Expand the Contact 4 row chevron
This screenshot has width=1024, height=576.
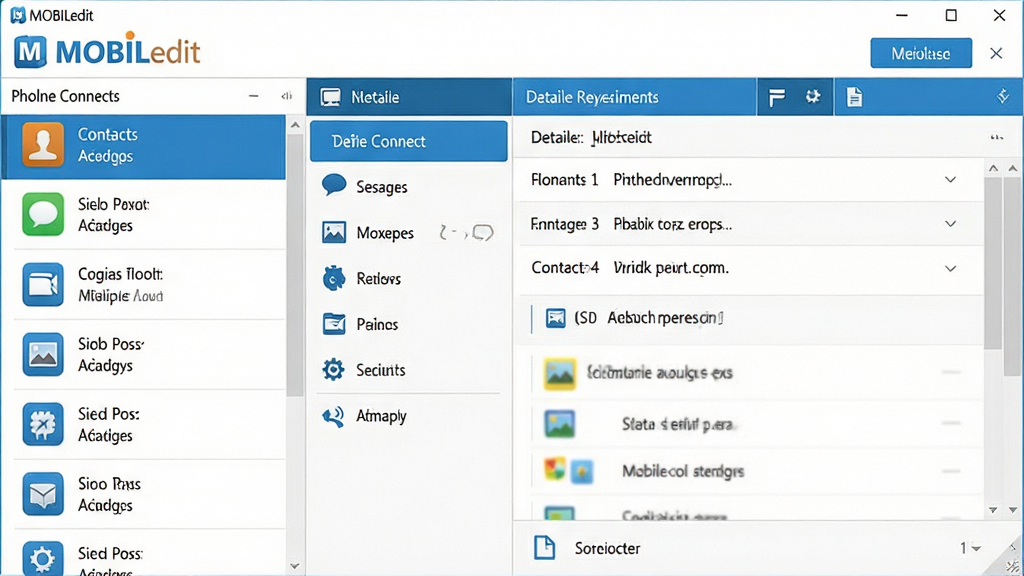click(950, 268)
